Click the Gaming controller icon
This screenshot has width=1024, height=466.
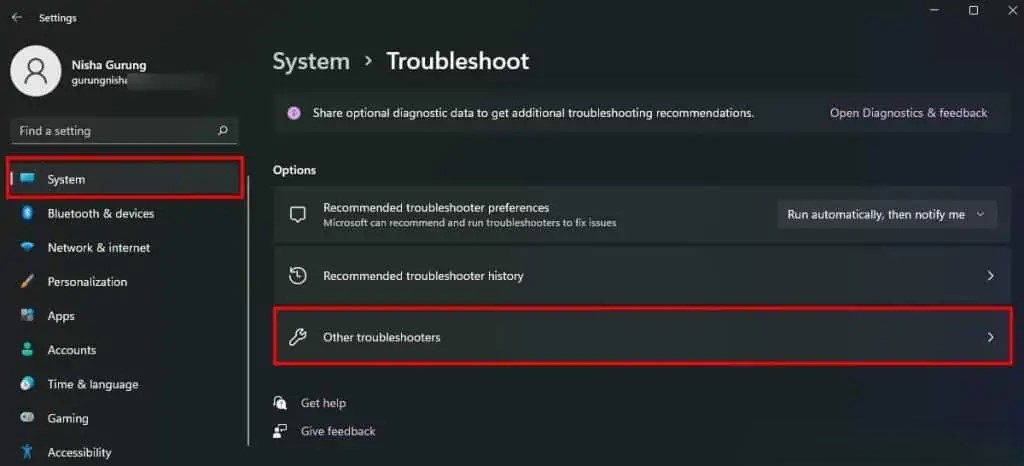point(27,418)
